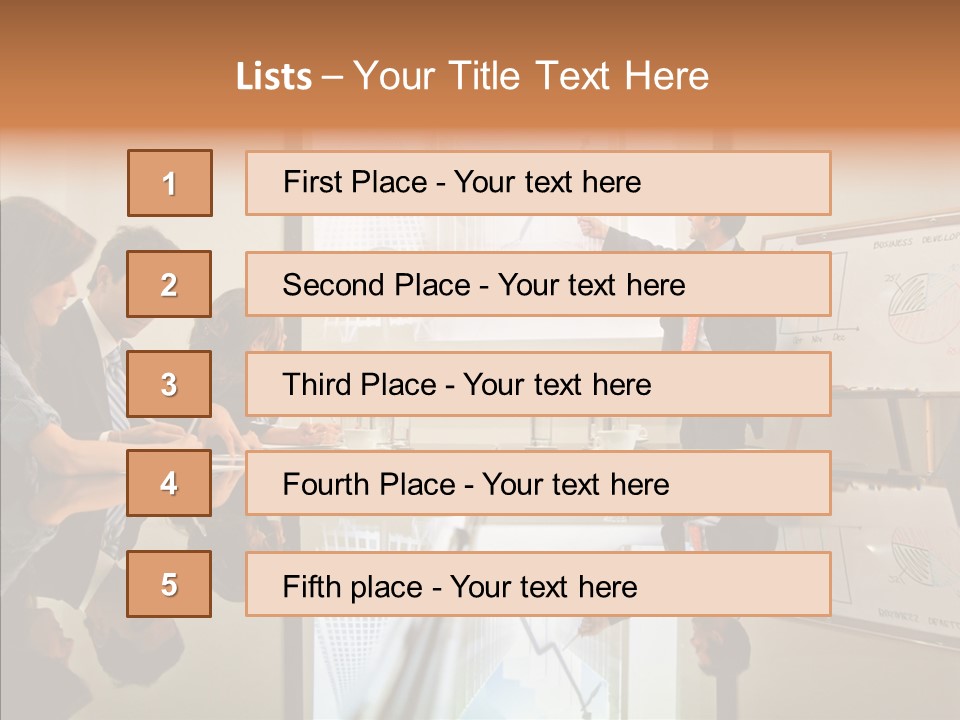Click the number 1 box
This screenshot has width=960, height=720.
tap(170, 183)
